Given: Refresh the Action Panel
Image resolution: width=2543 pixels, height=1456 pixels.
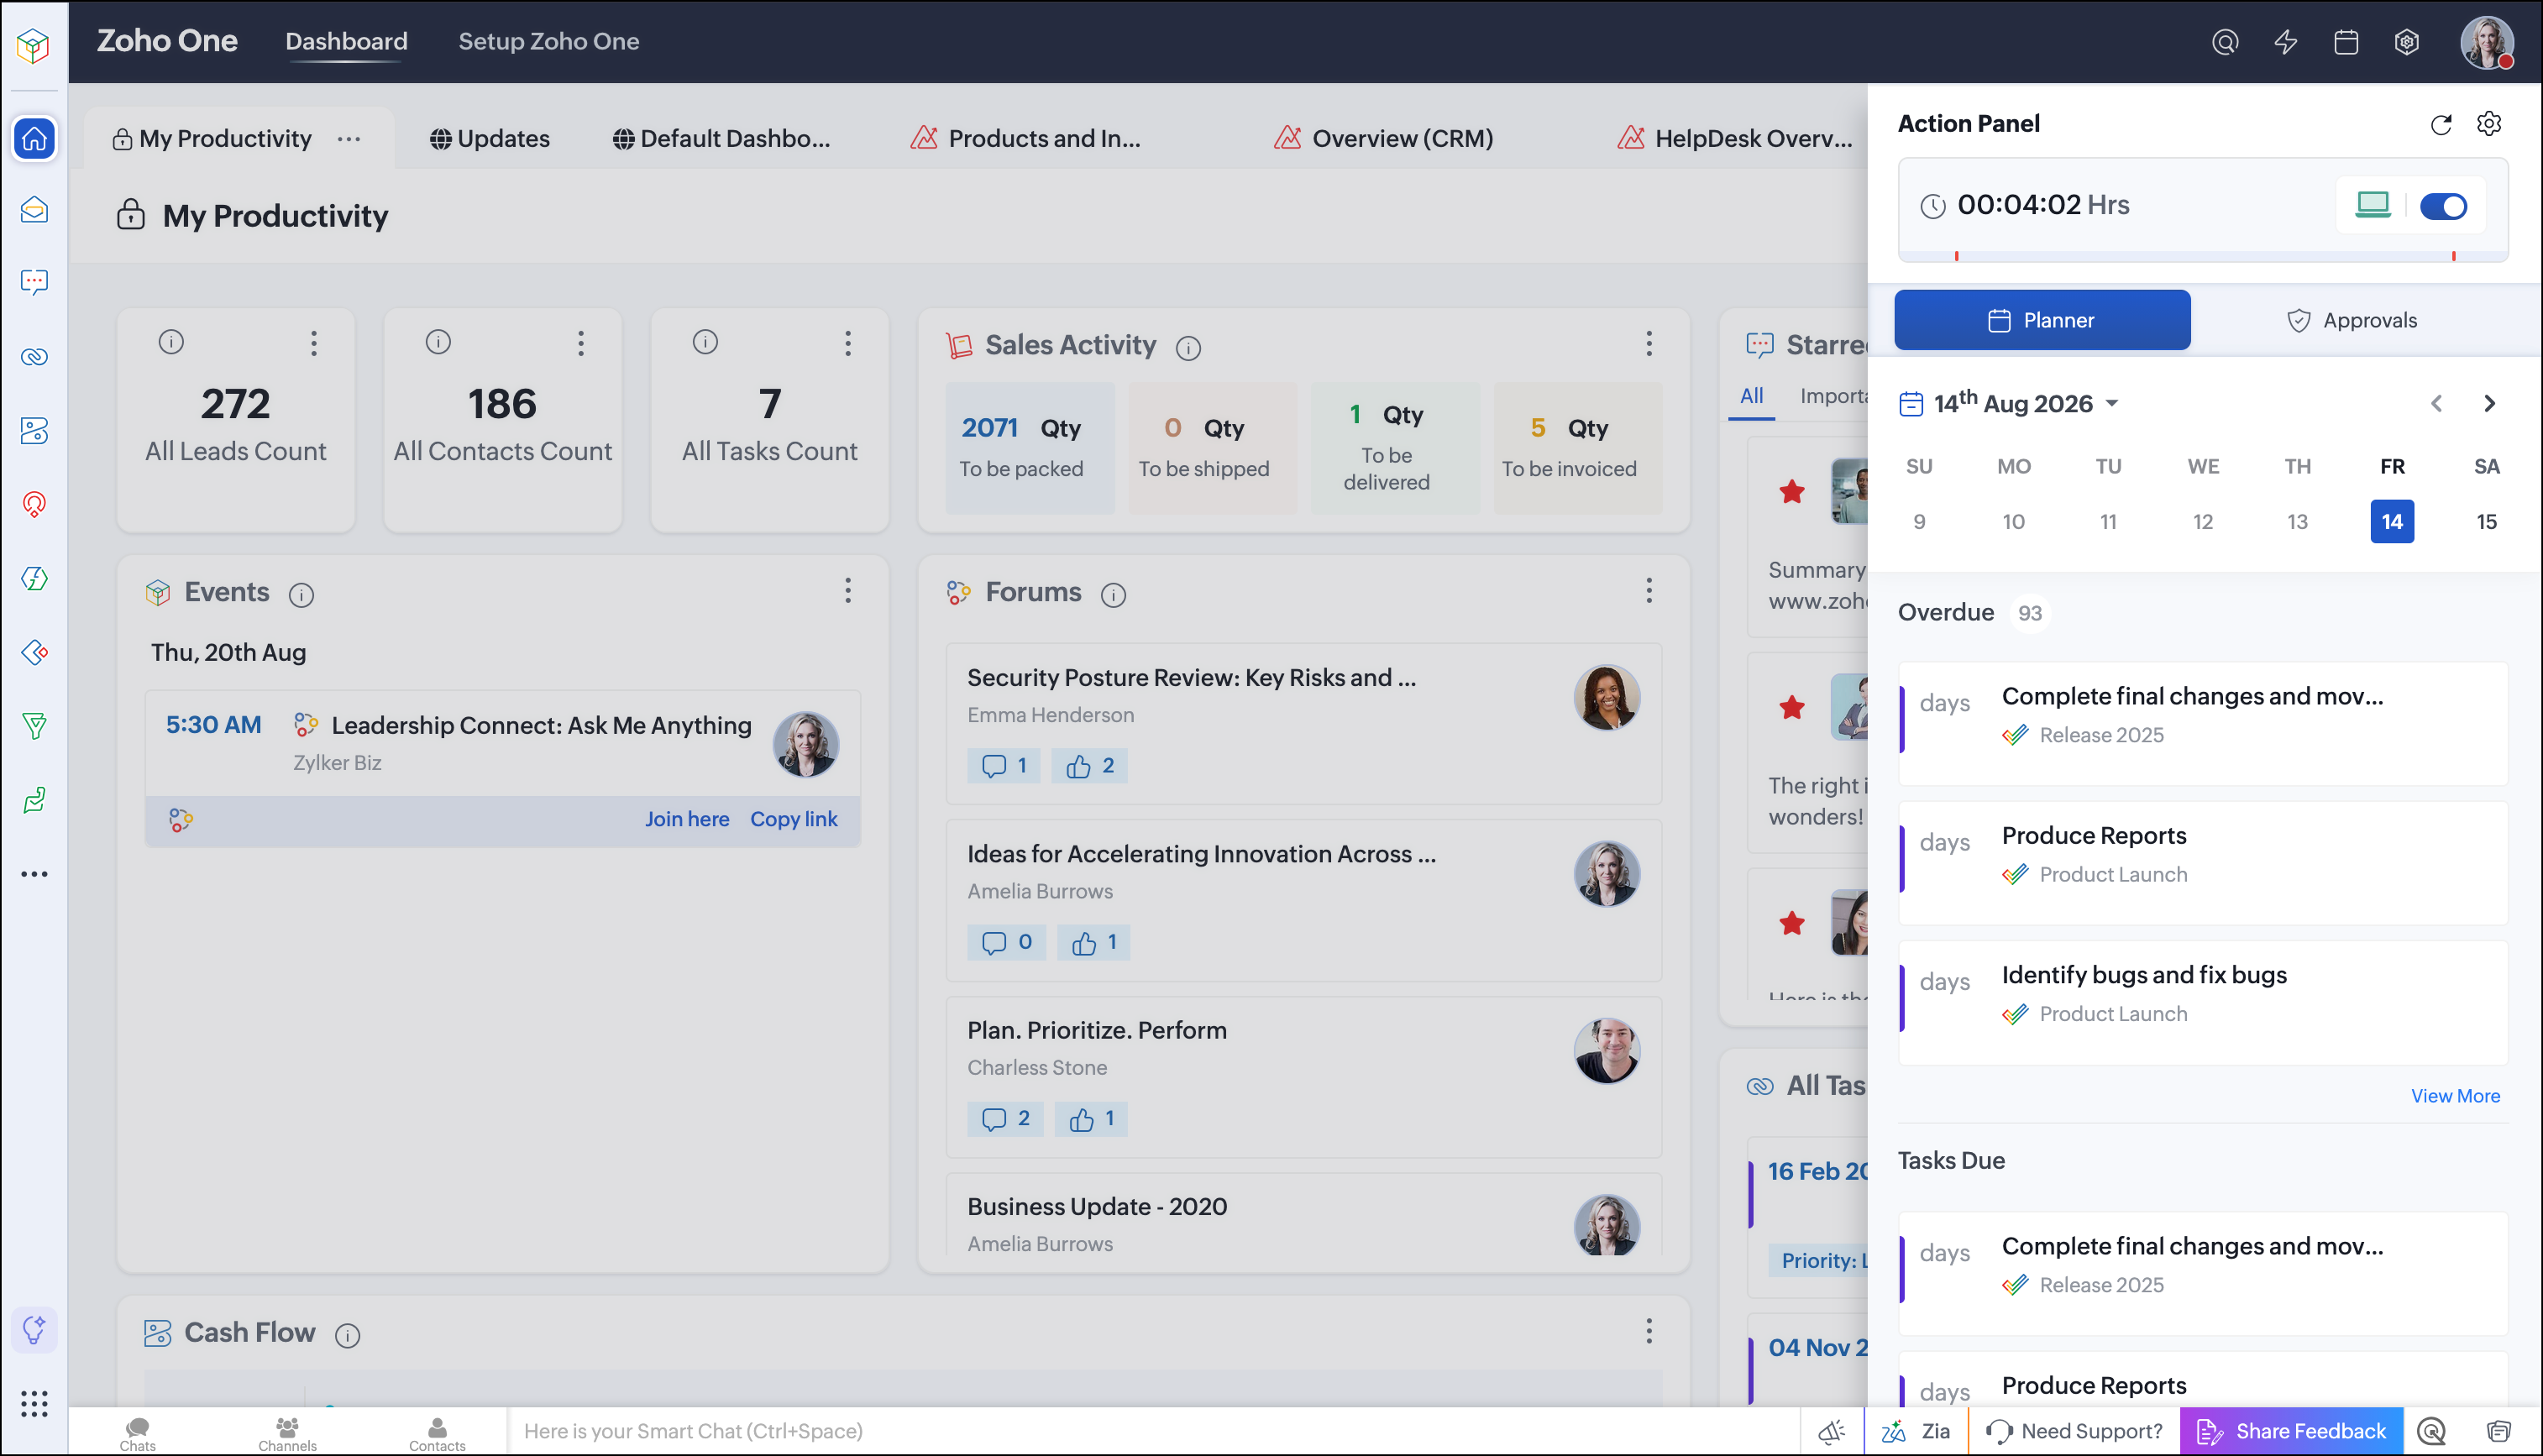Looking at the screenshot, I should pos(2441,124).
